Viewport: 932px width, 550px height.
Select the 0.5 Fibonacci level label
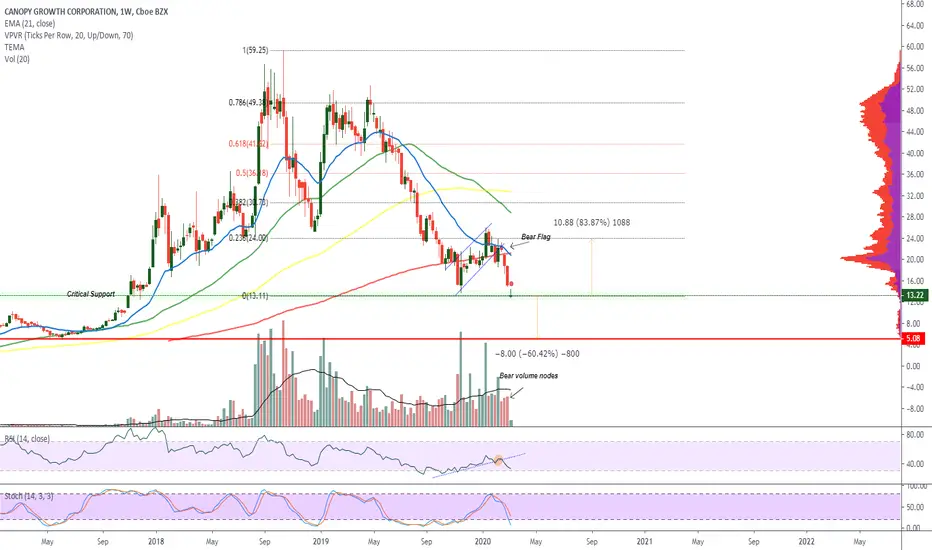tap(252, 173)
